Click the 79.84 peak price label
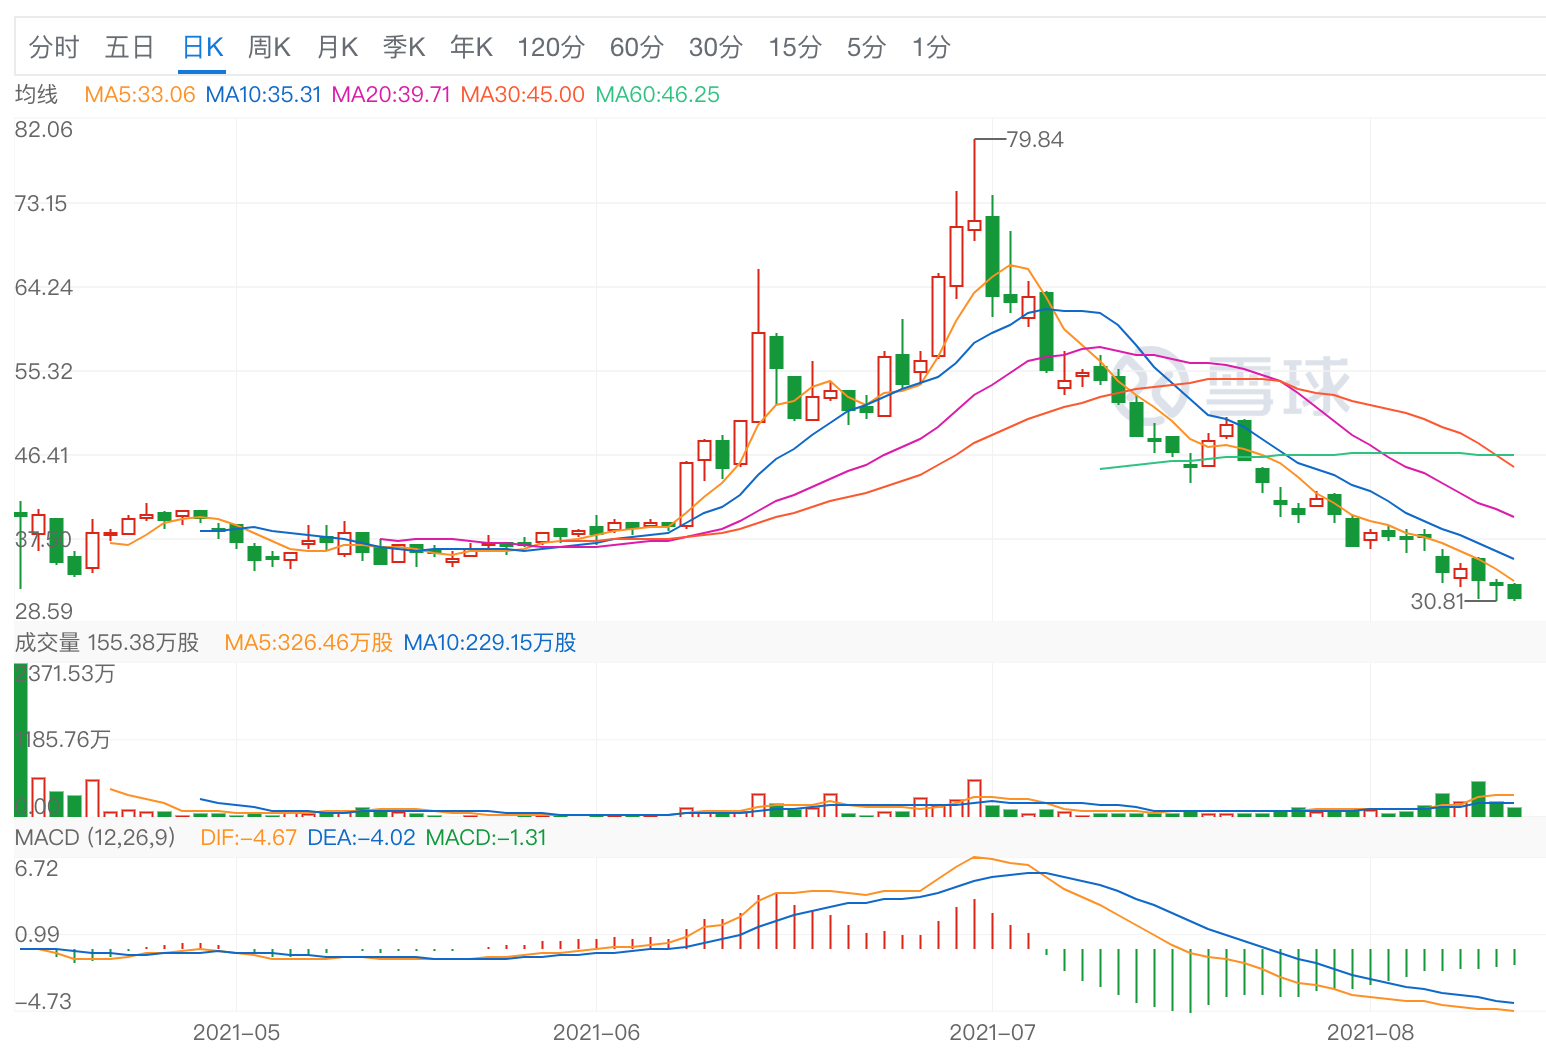This screenshot has height=1052, width=1546. [x=1035, y=140]
